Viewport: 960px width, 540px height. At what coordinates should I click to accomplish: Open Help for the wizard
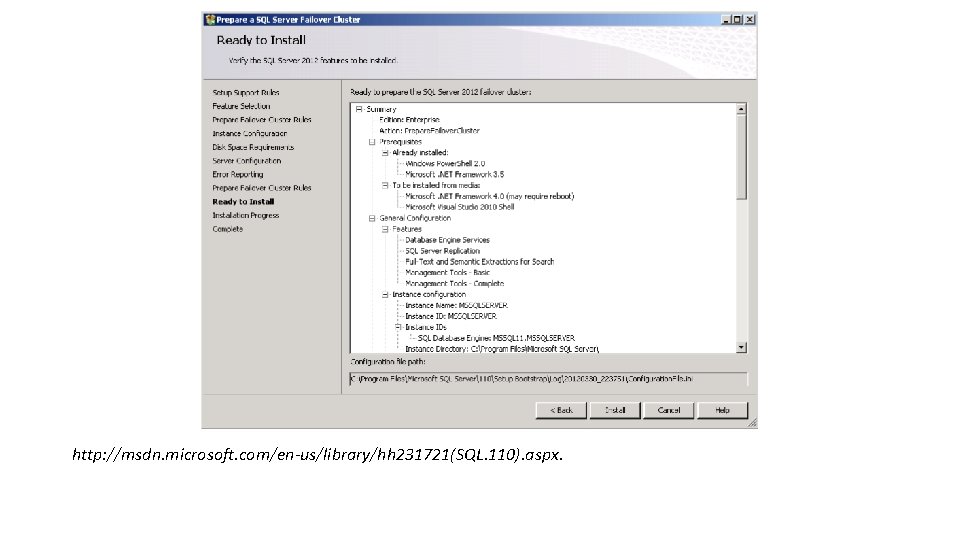(x=722, y=410)
